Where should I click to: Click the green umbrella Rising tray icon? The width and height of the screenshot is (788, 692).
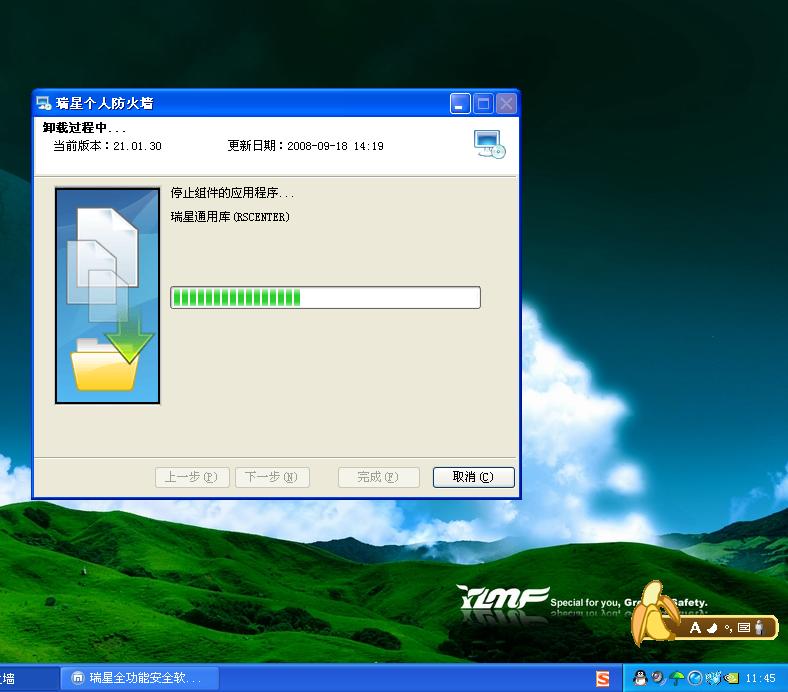pyautogui.click(x=676, y=678)
